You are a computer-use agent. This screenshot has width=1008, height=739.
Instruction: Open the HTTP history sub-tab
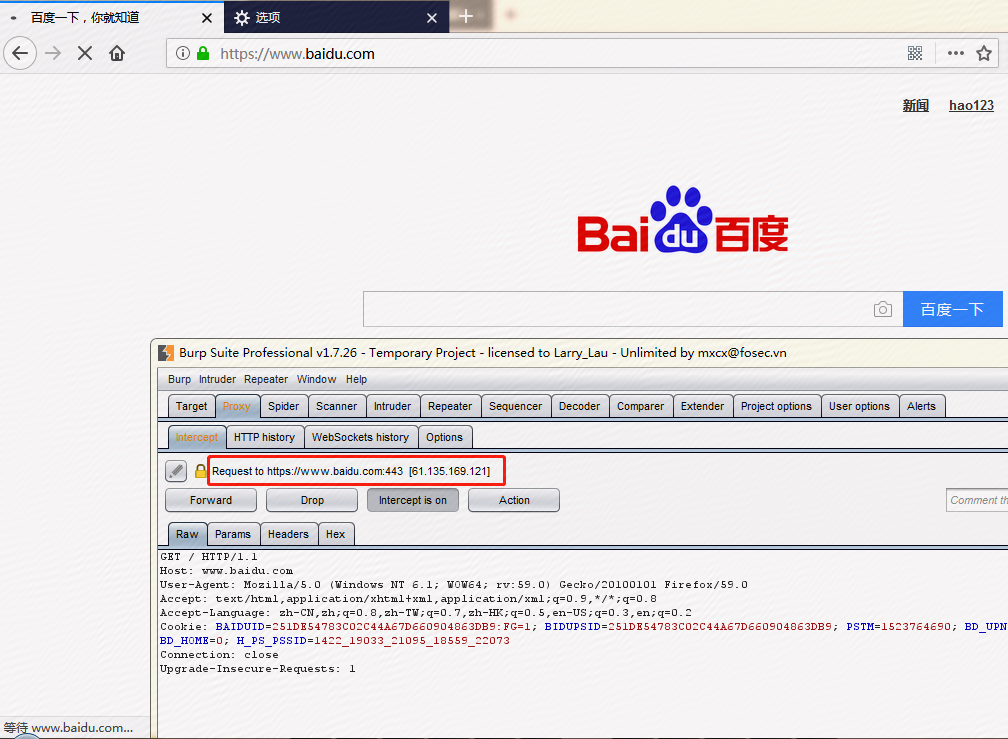point(264,437)
